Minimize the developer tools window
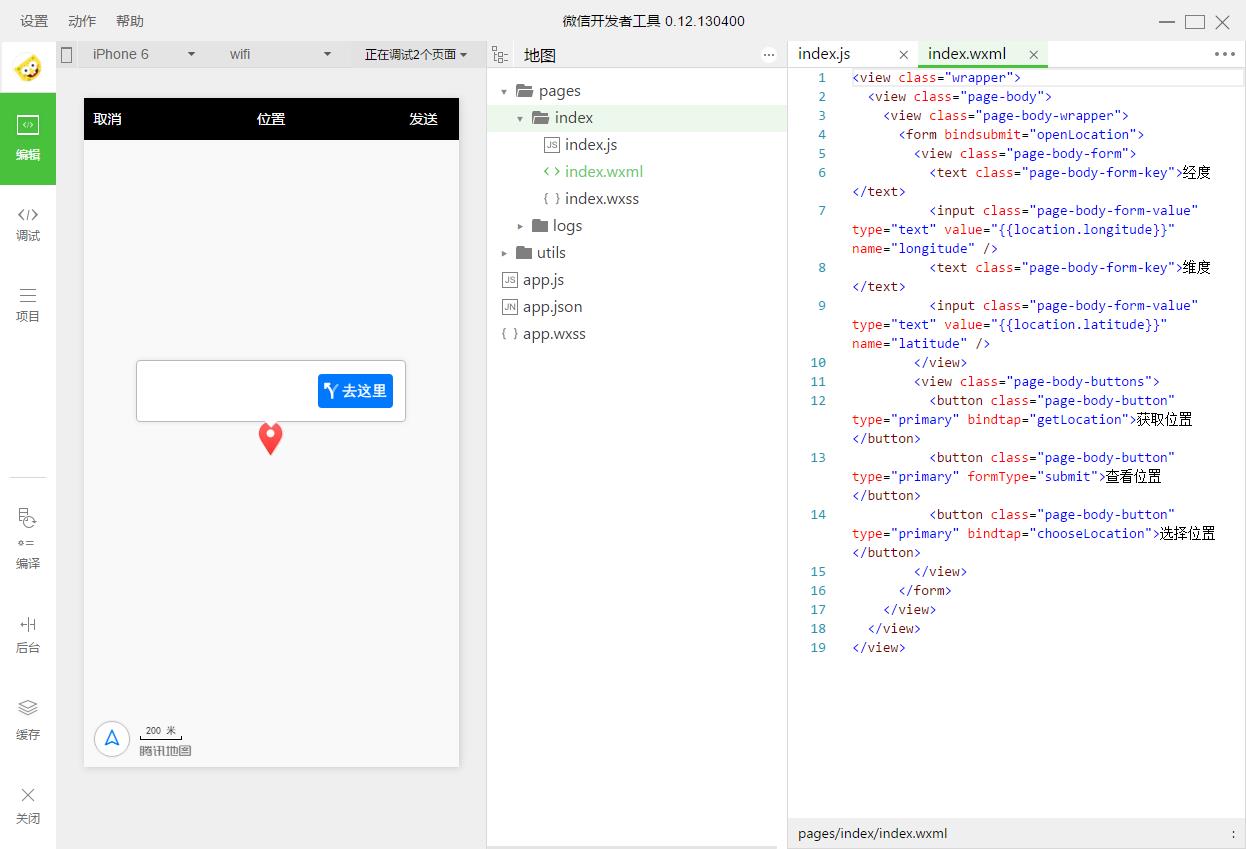The image size is (1246, 849). [x=1167, y=22]
